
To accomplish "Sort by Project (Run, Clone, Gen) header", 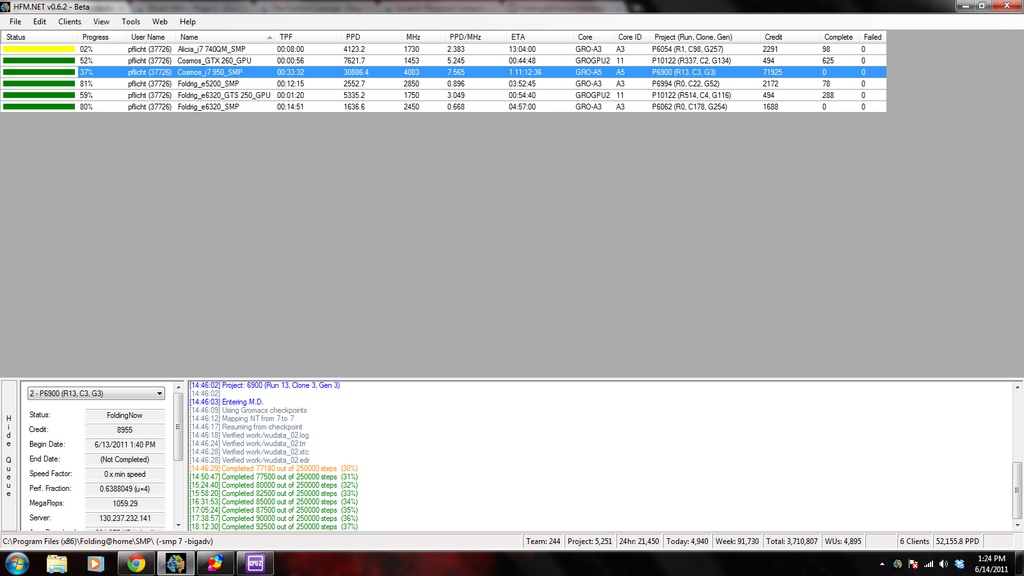I will [705, 37].
